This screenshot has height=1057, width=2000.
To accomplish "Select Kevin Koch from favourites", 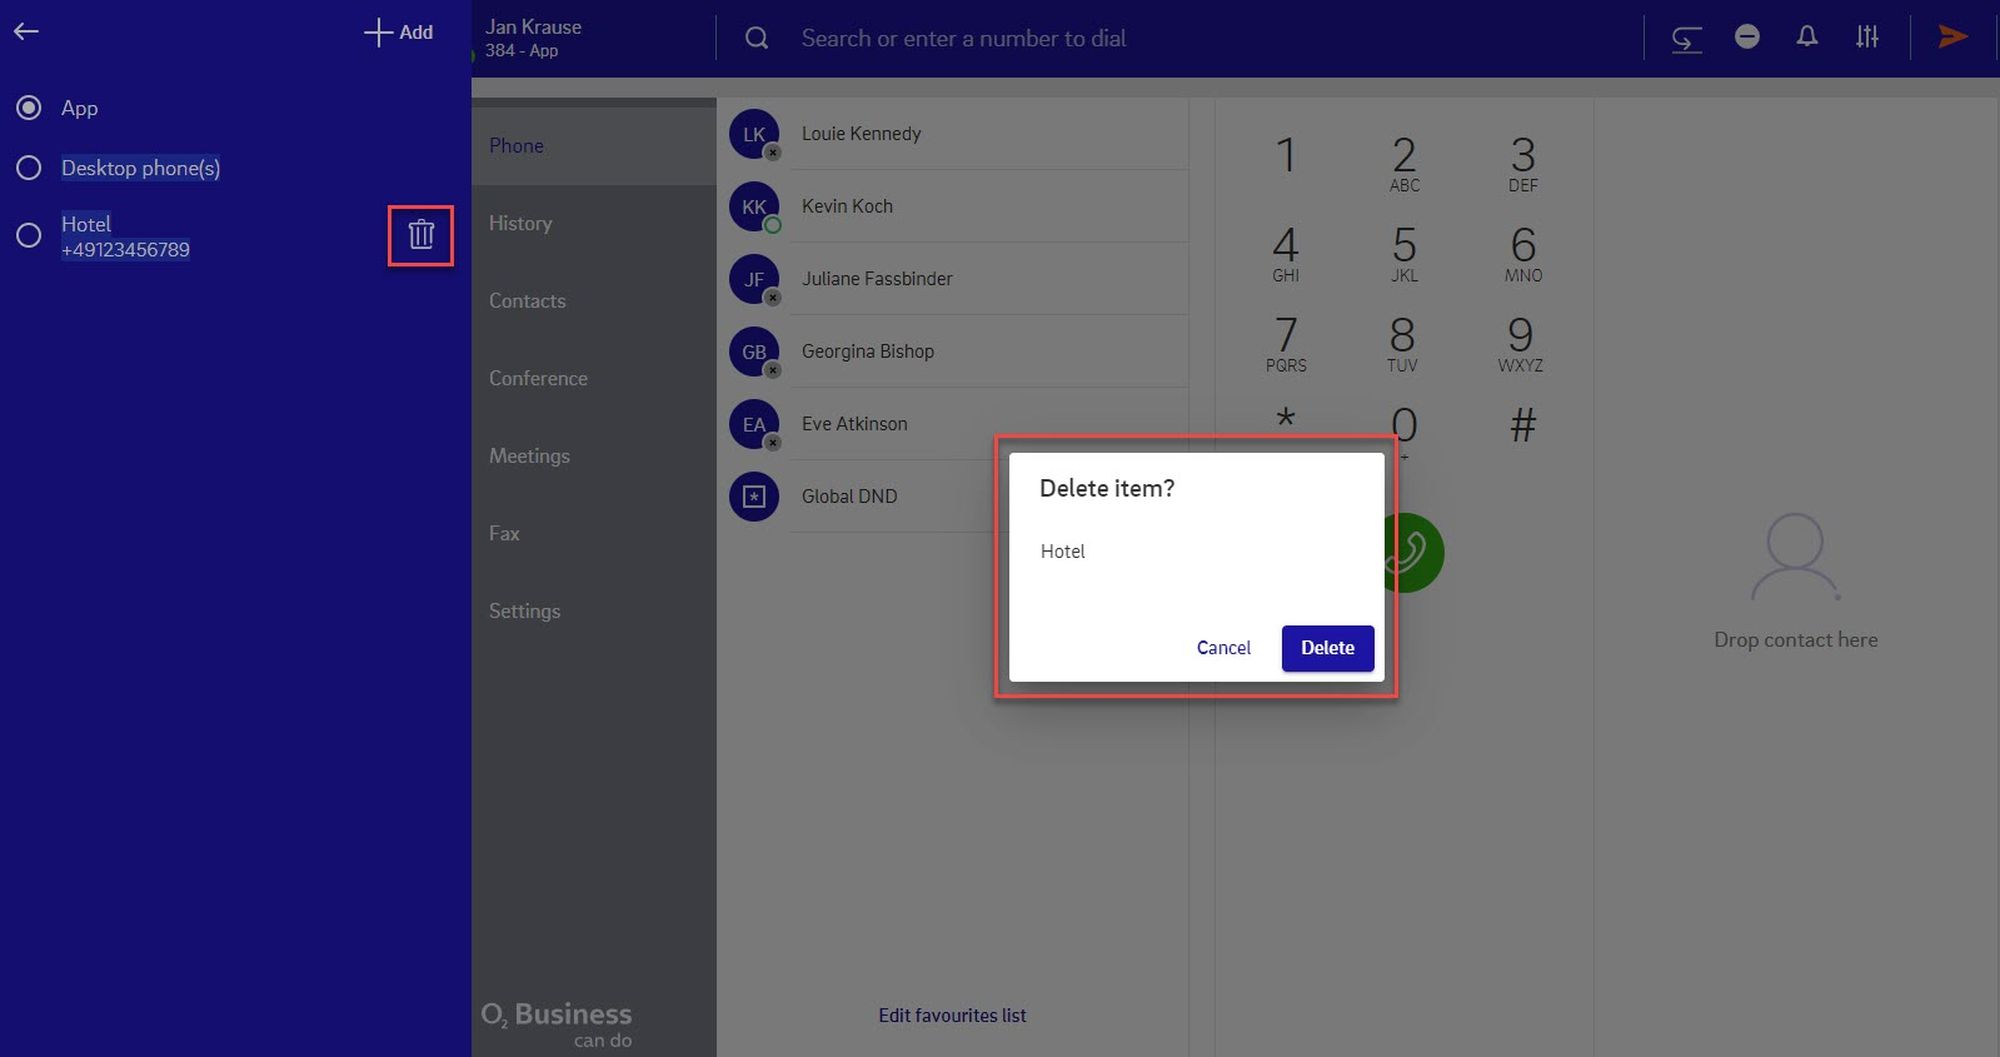I will point(847,206).
